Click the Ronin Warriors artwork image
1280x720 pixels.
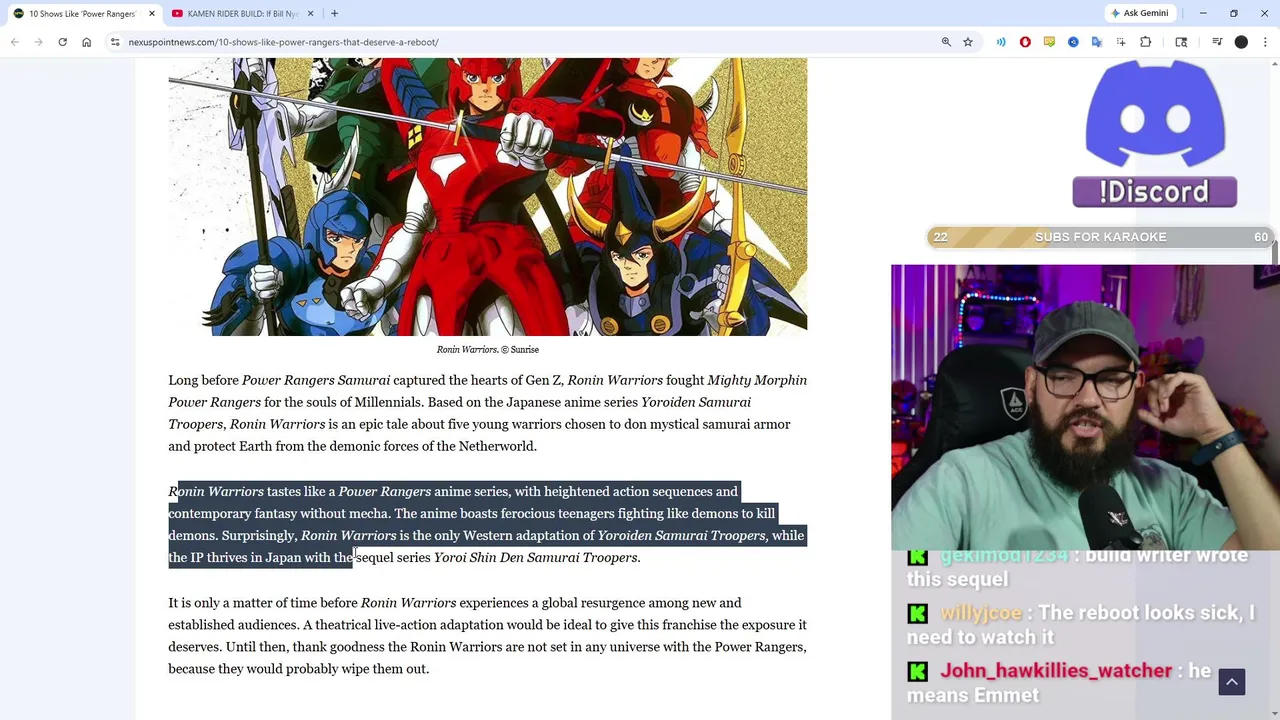(x=487, y=197)
